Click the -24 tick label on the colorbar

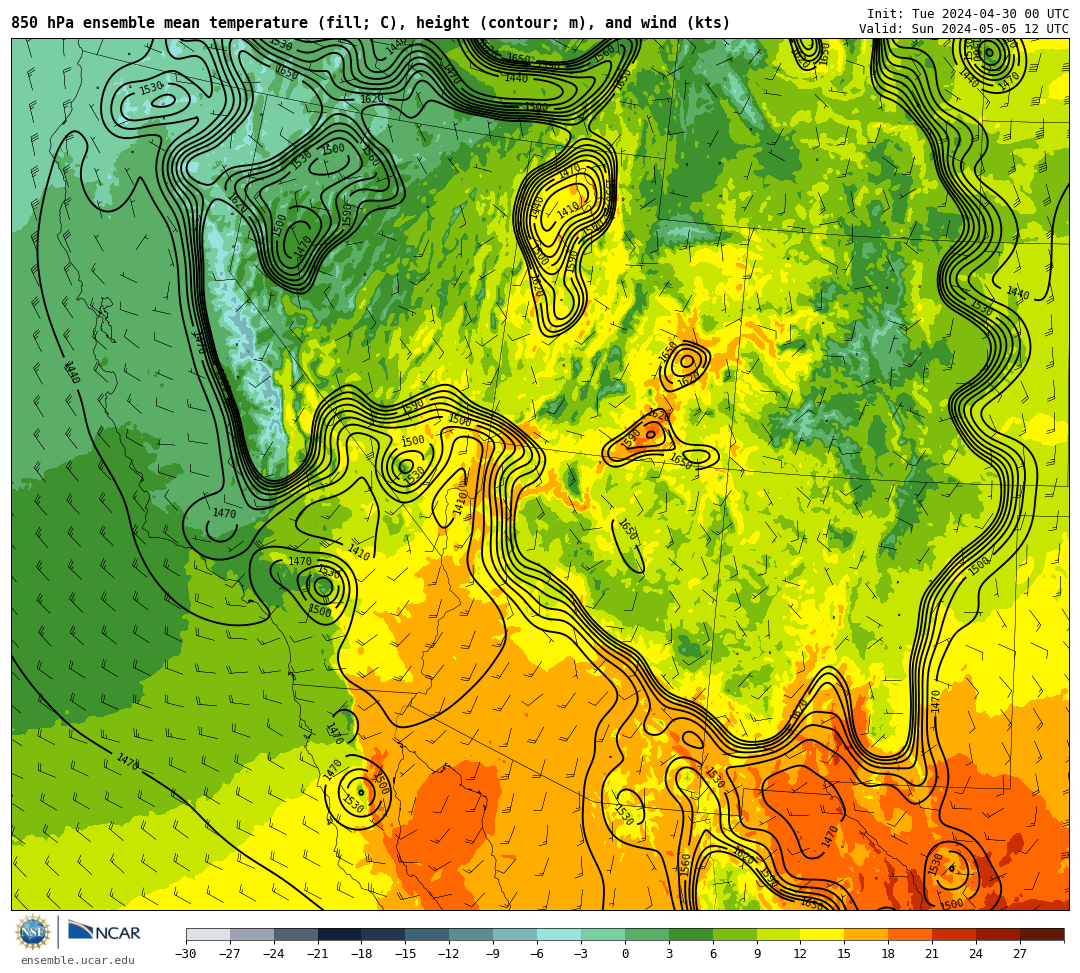273,954
